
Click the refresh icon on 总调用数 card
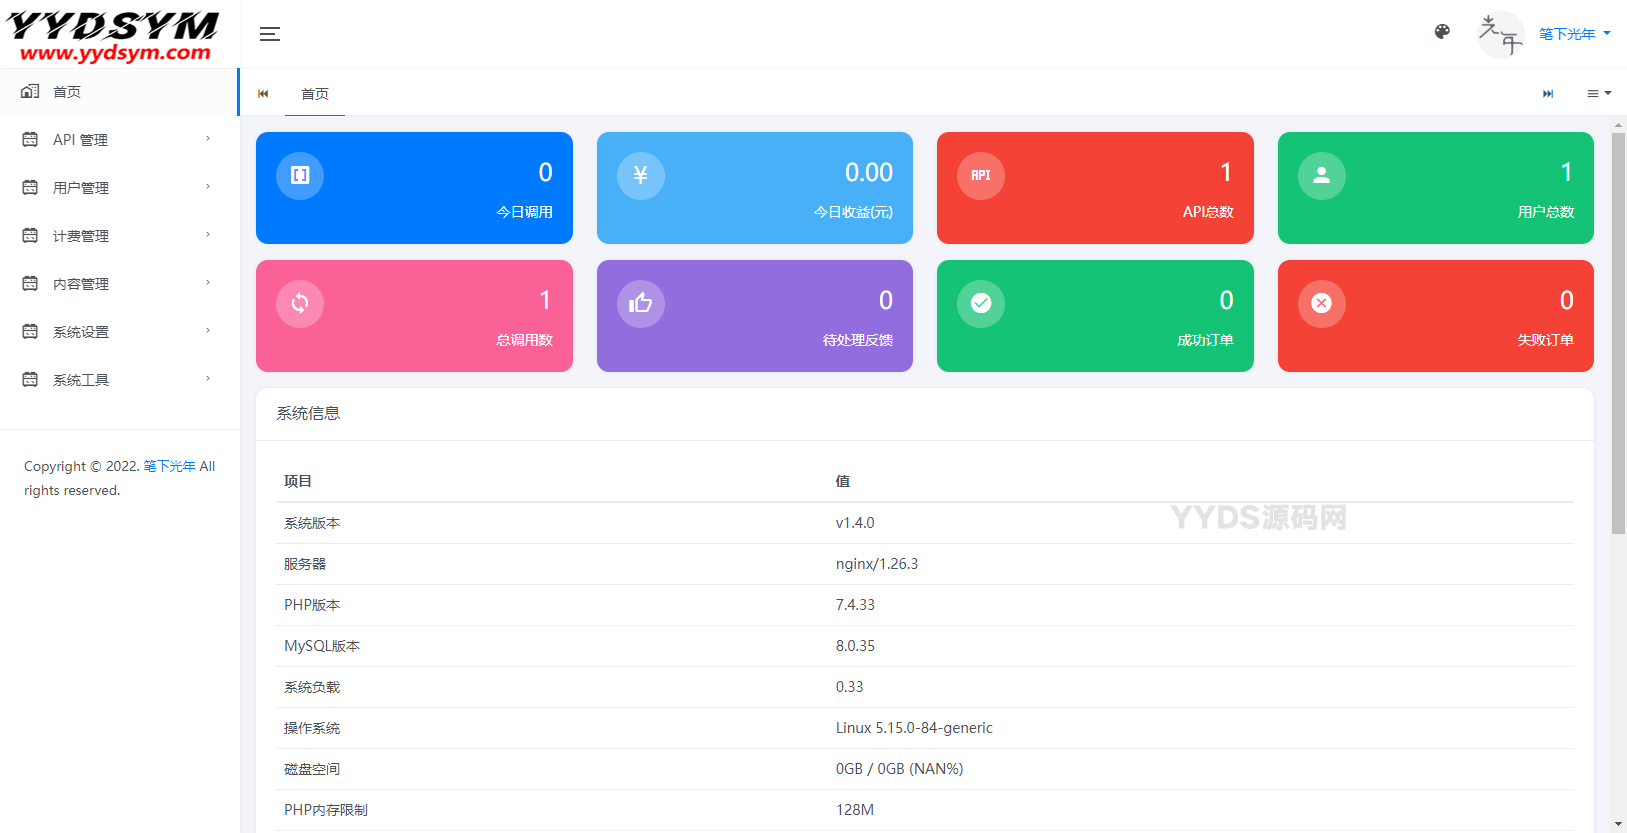tap(300, 304)
